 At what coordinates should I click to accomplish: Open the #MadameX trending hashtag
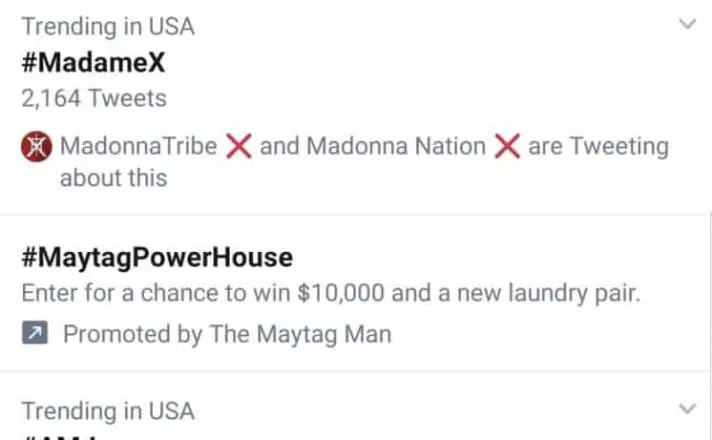[x=93, y=62]
